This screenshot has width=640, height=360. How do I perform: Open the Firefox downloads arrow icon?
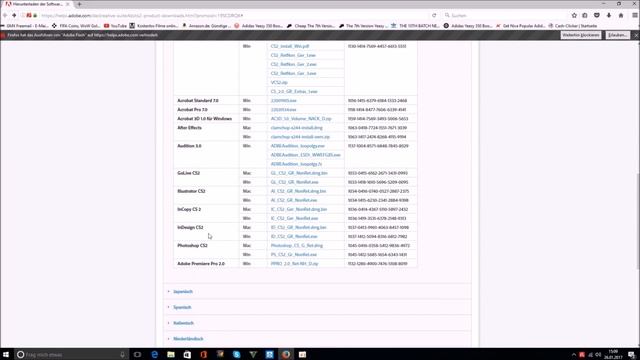point(609,16)
